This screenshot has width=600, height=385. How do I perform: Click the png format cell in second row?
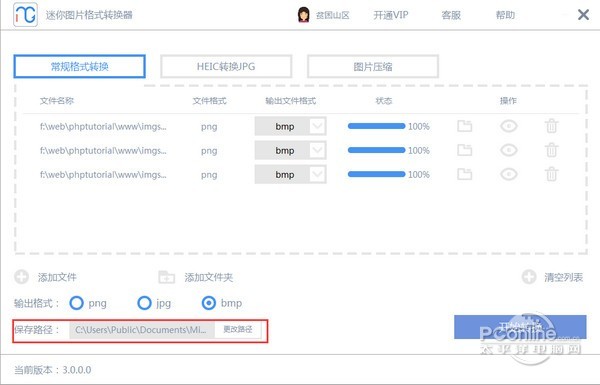[x=209, y=151]
